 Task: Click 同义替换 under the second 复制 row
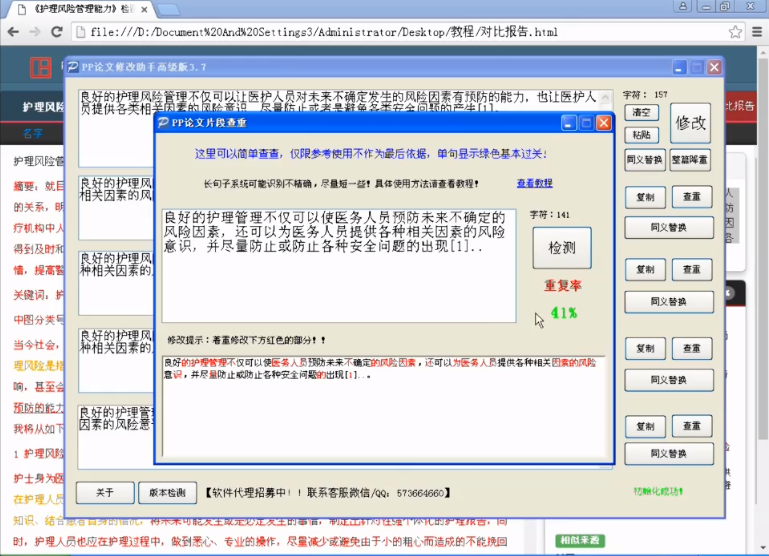tap(669, 302)
